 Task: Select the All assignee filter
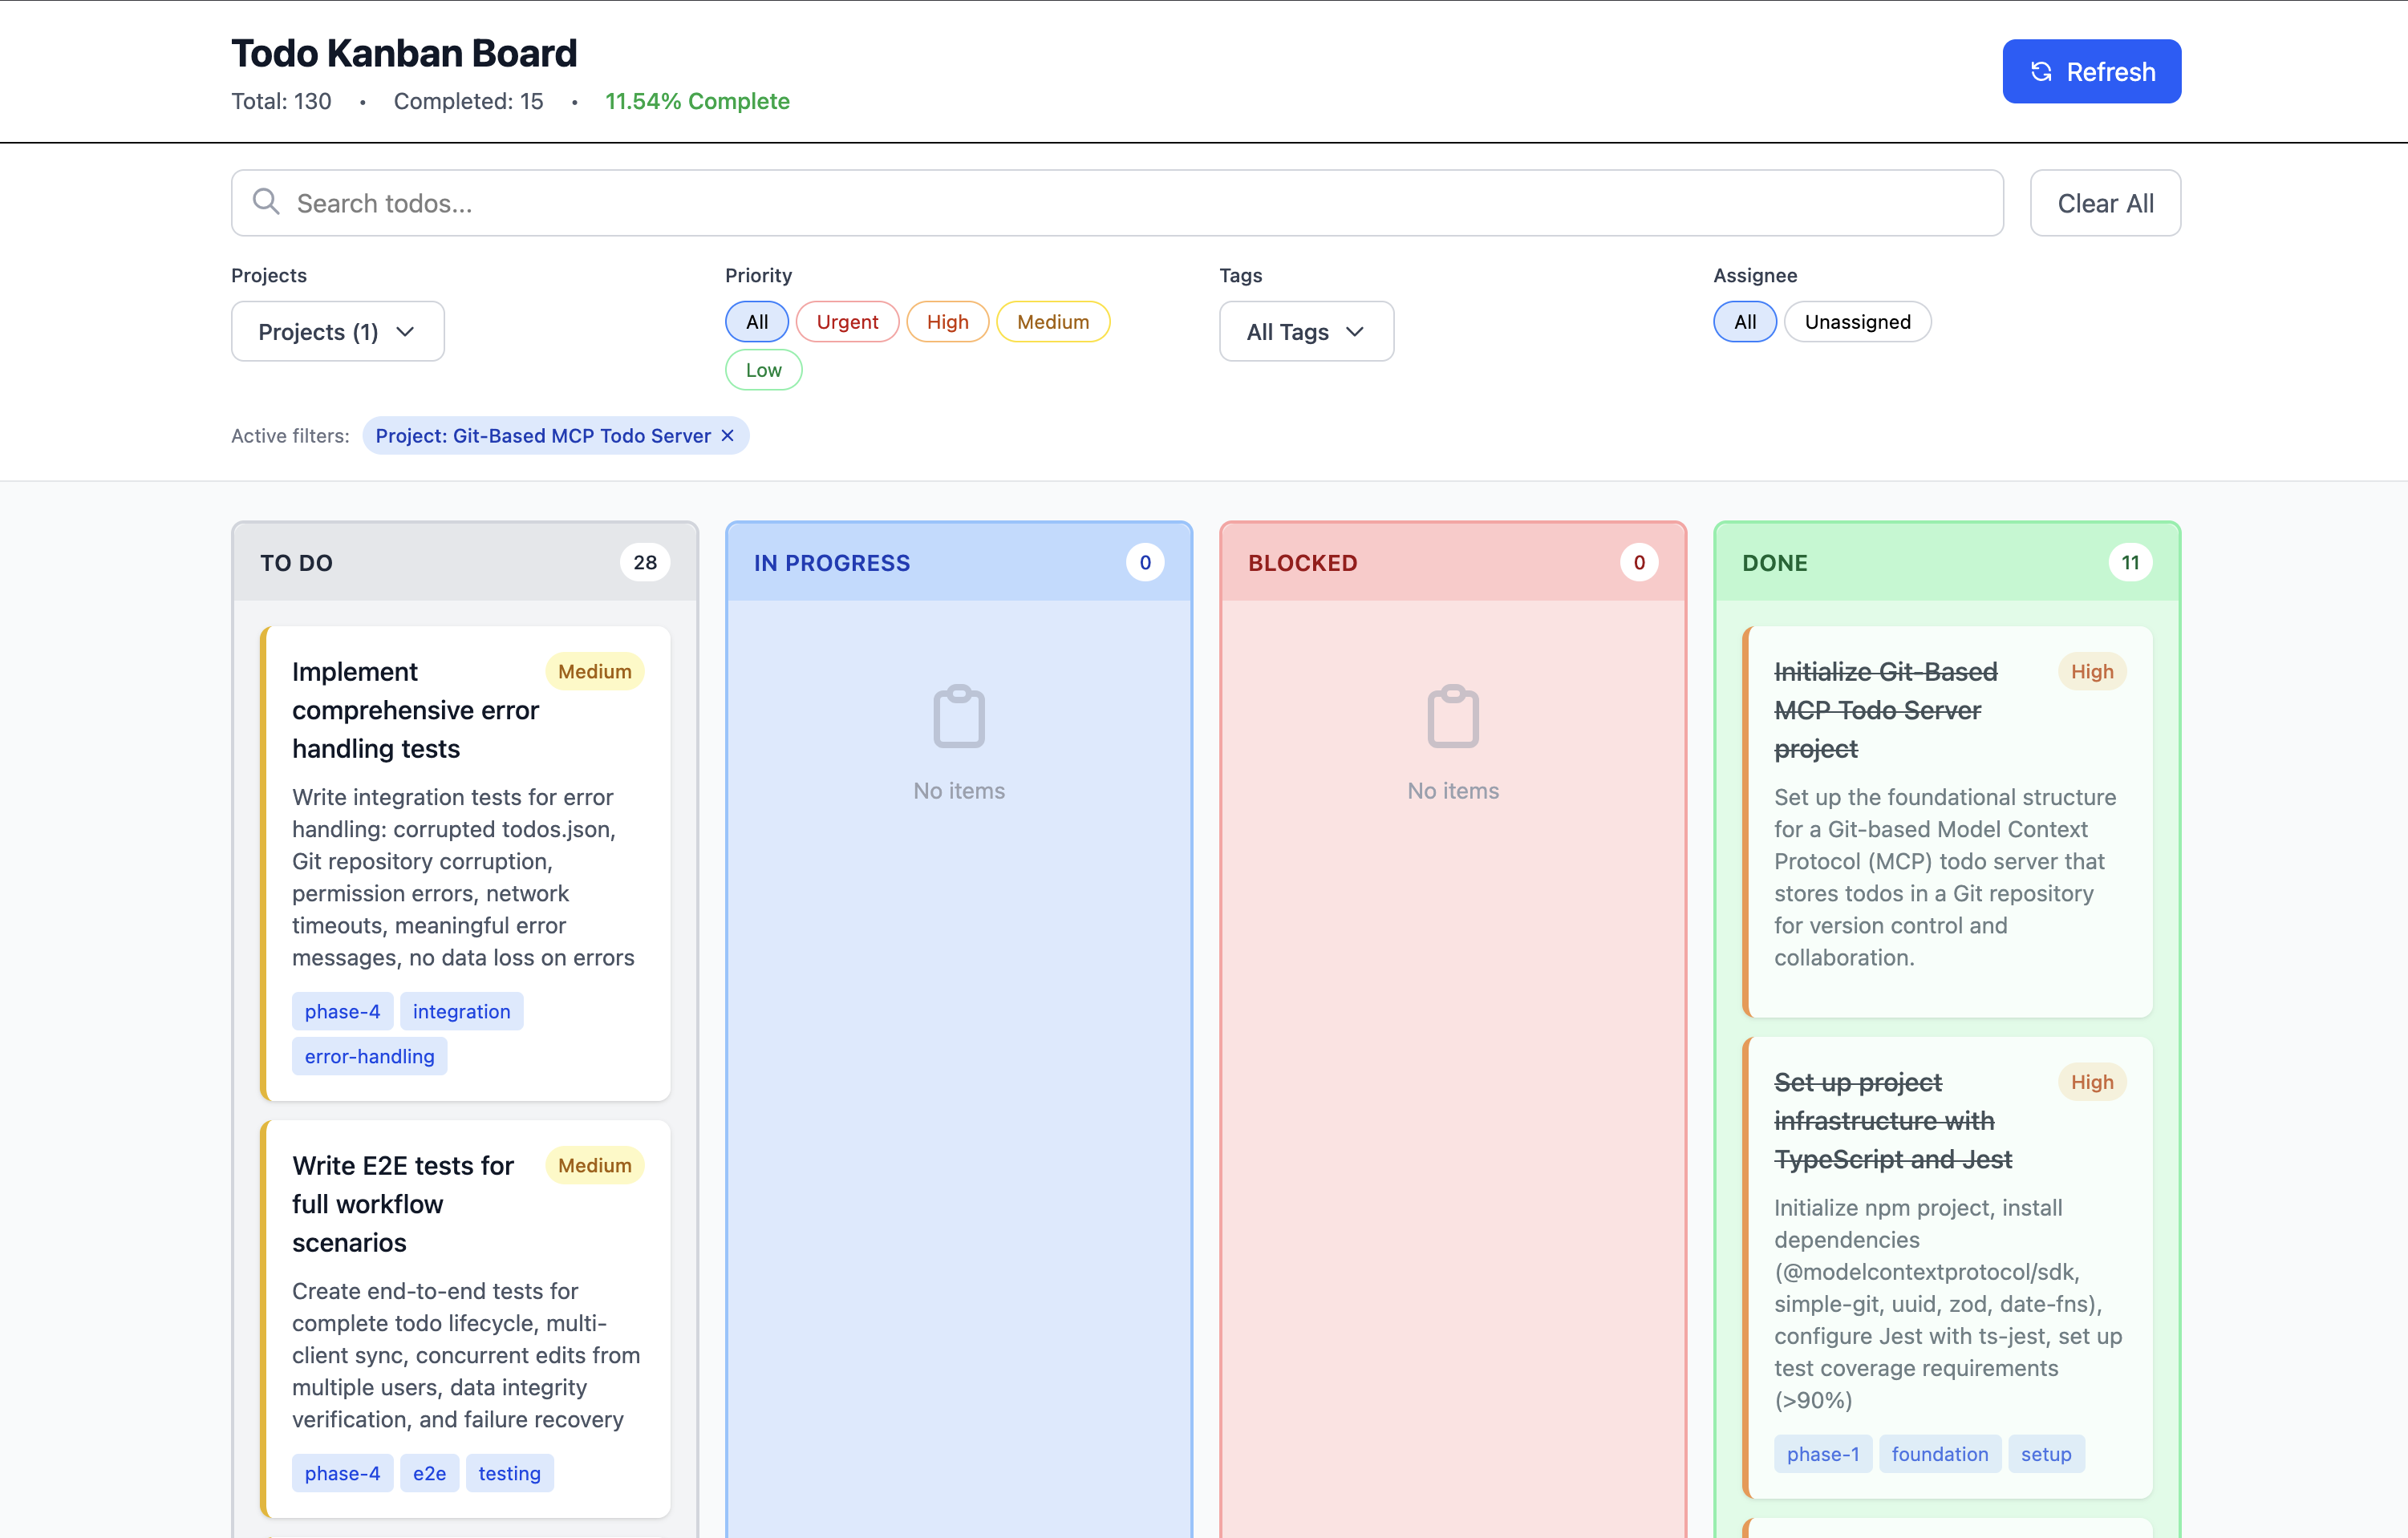(x=1745, y=322)
